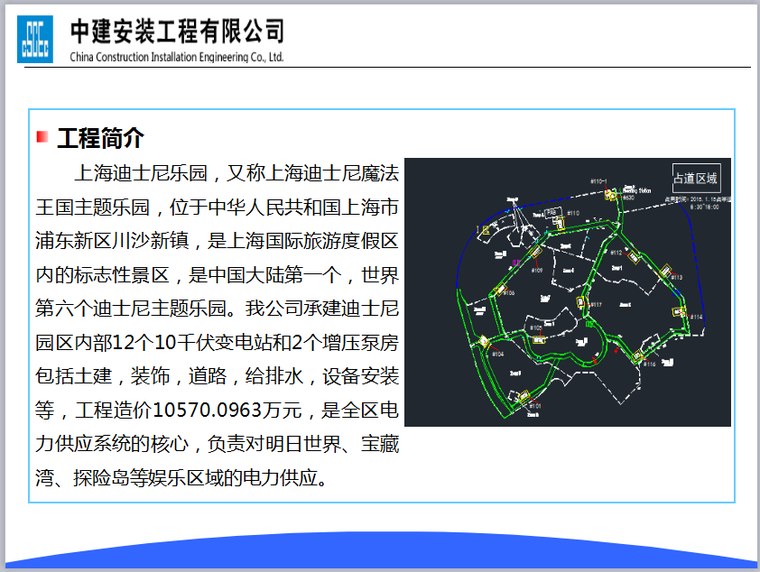Click the line containing 工程造价10570.0963万元

tap(217, 410)
